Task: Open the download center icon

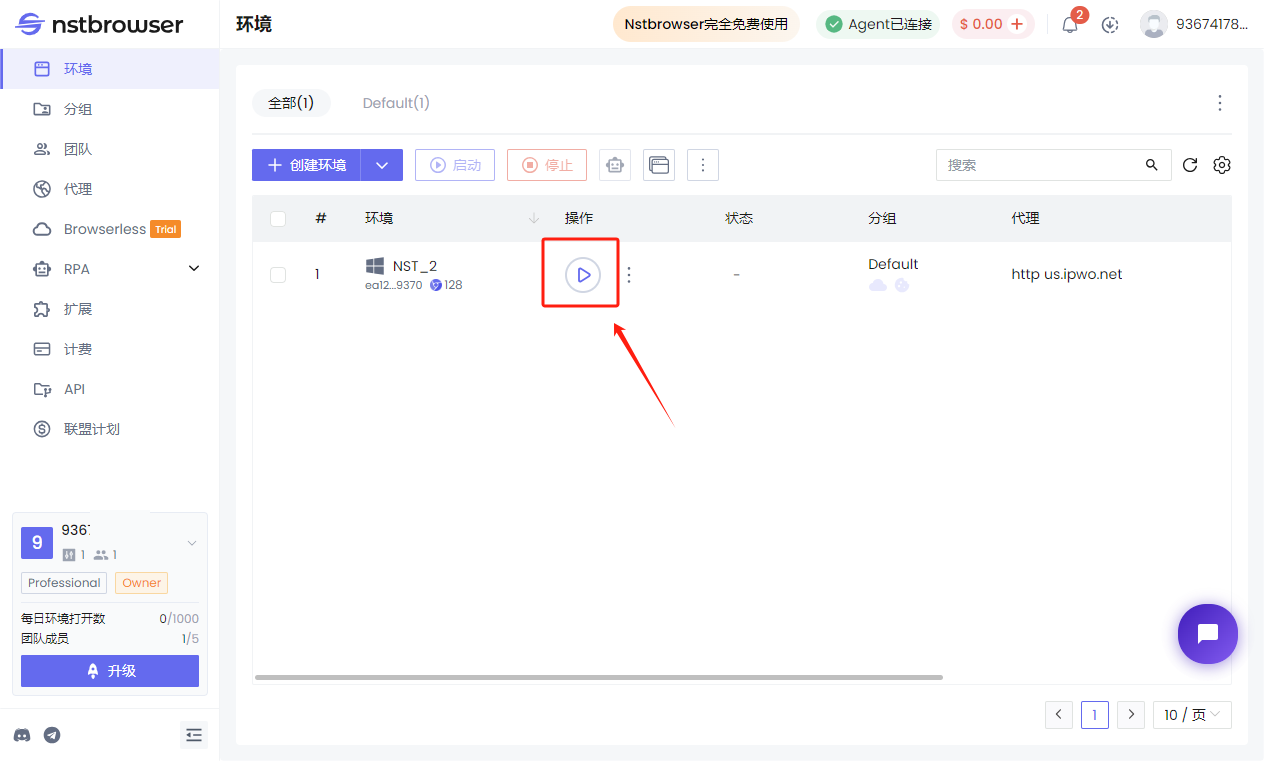Action: (1110, 25)
